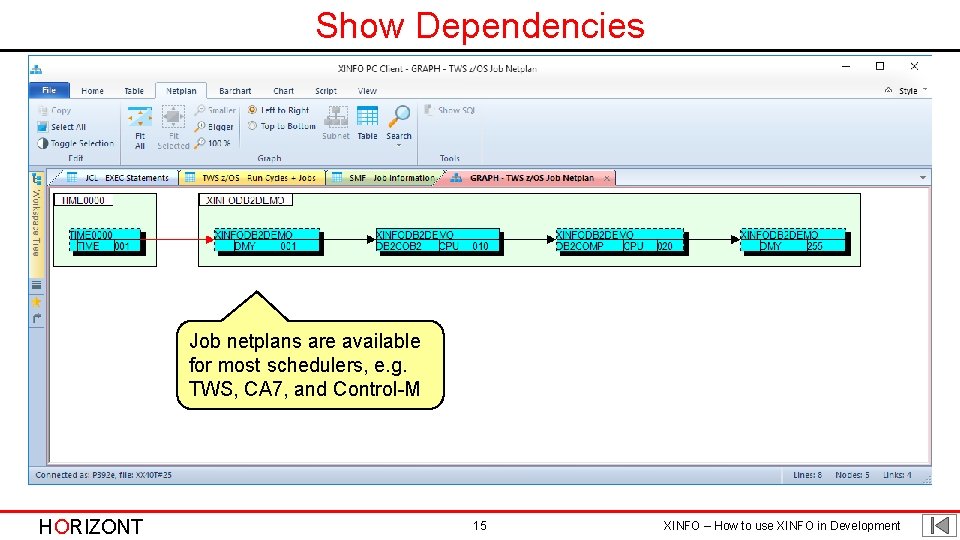960x540 pixels.
Task: Click the Show SQL tool
Action: pyautogui.click(x=450, y=110)
